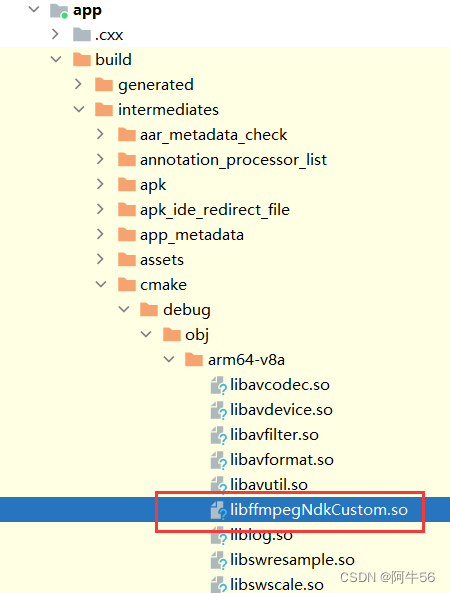The width and height of the screenshot is (450, 593).
Task: Select file libavdevice.so
Action: (x=281, y=410)
